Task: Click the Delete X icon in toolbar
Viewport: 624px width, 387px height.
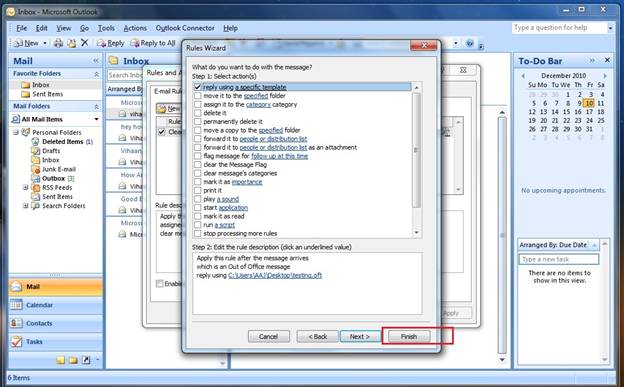Action: tap(84, 43)
